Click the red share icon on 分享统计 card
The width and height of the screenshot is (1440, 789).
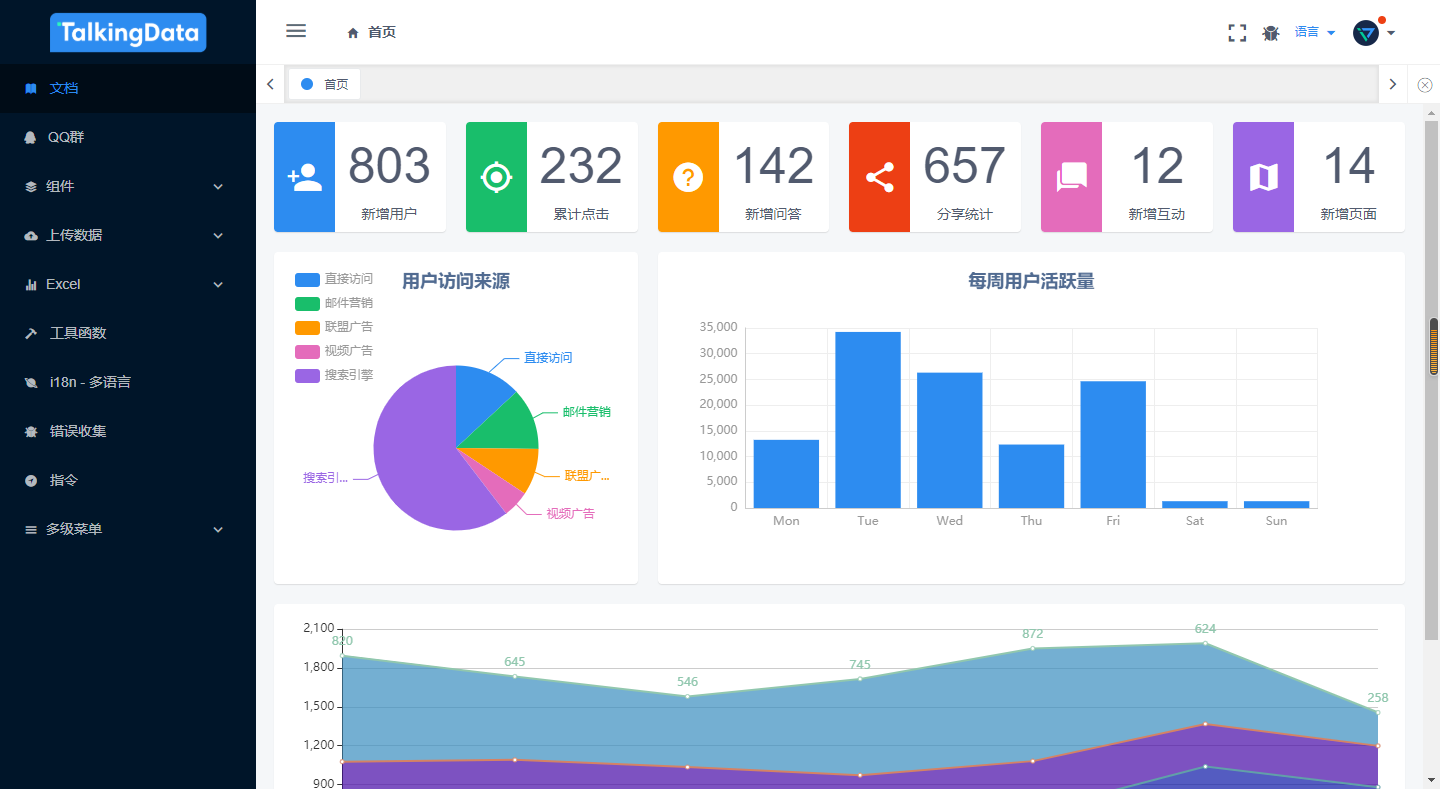tap(880, 177)
